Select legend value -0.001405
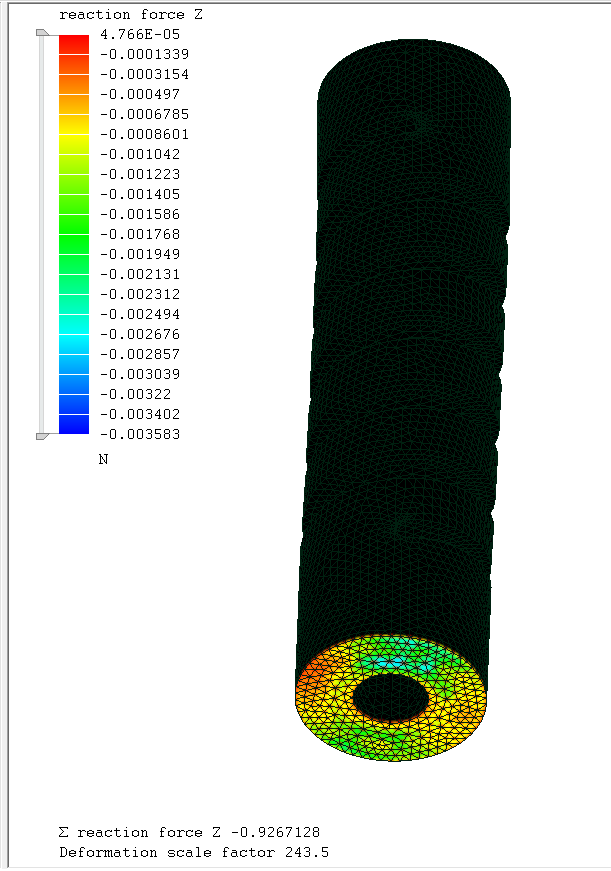Screen dimensions: 611x871 [x=140, y=194]
